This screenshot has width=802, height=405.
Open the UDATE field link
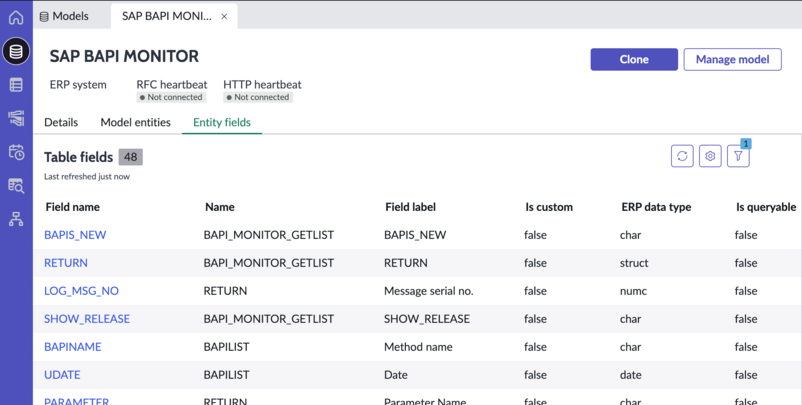click(62, 375)
